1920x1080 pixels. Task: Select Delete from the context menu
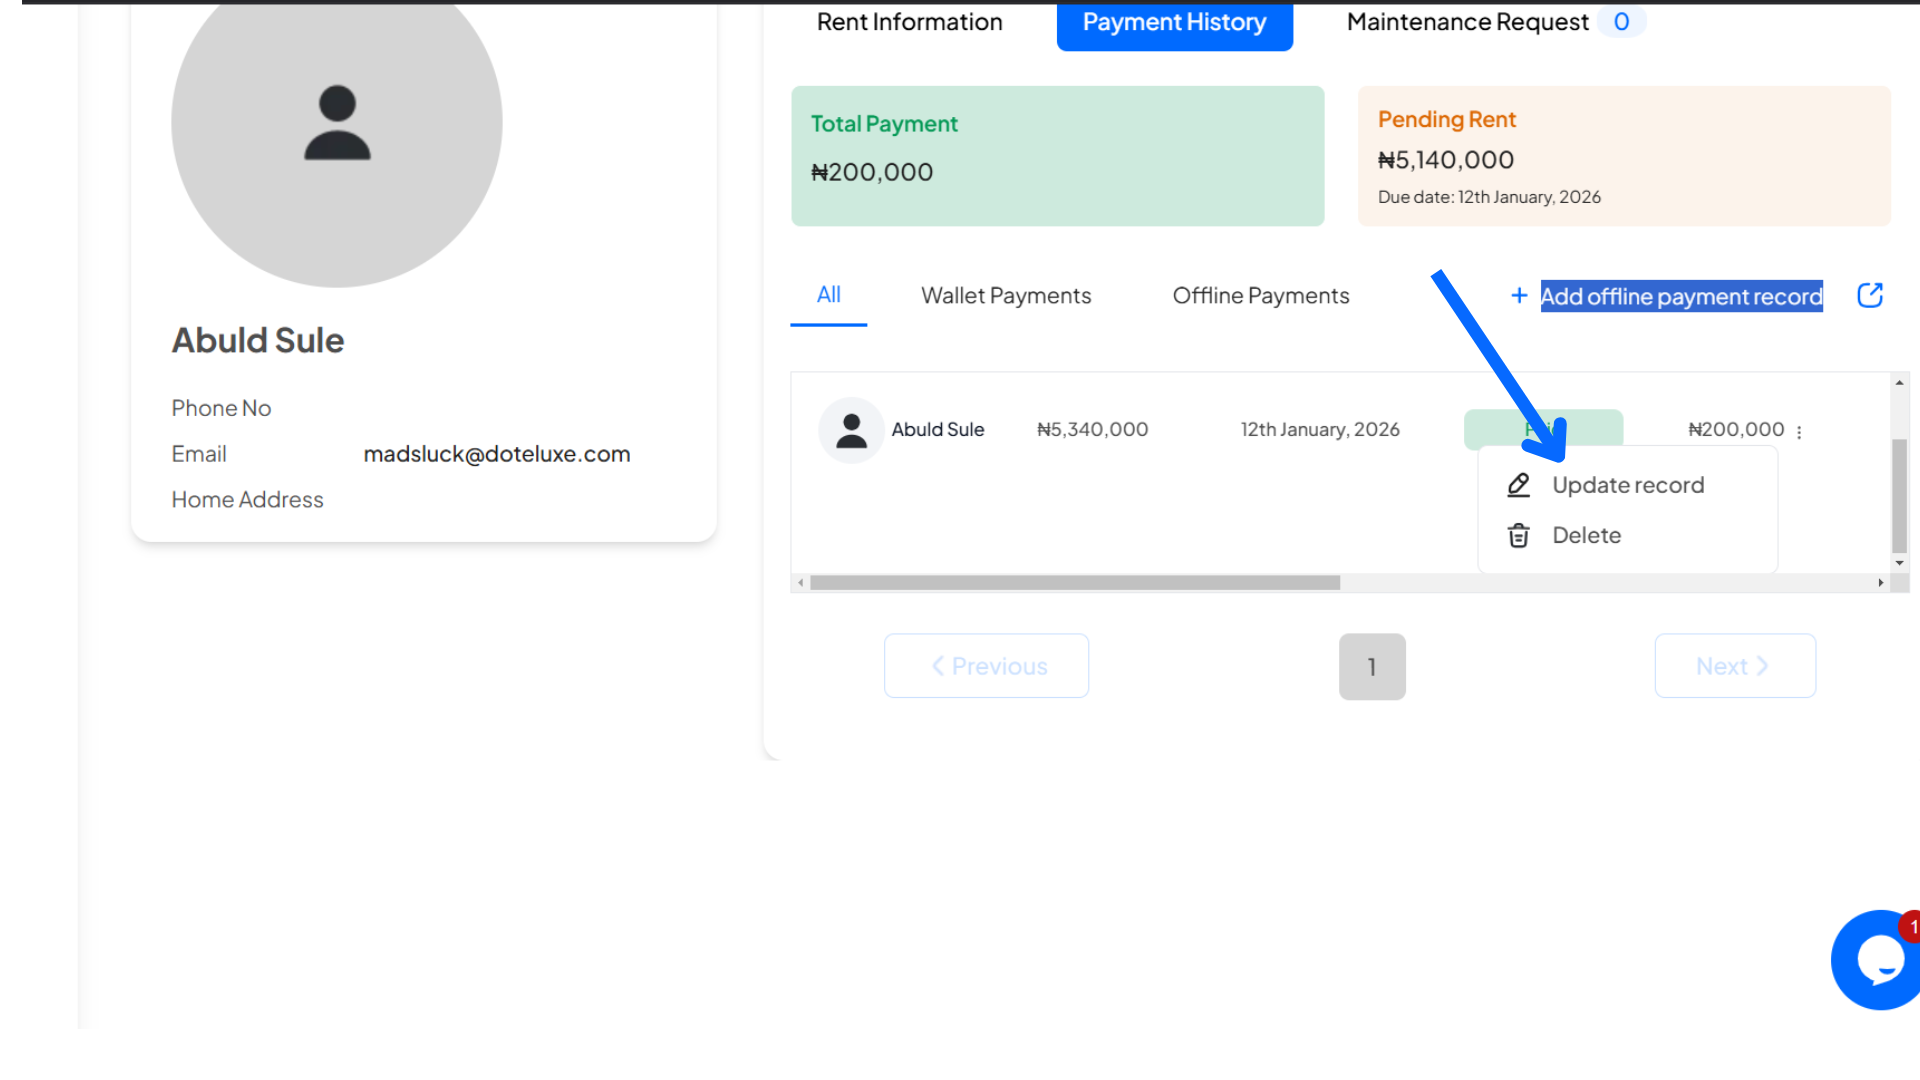(1585, 534)
